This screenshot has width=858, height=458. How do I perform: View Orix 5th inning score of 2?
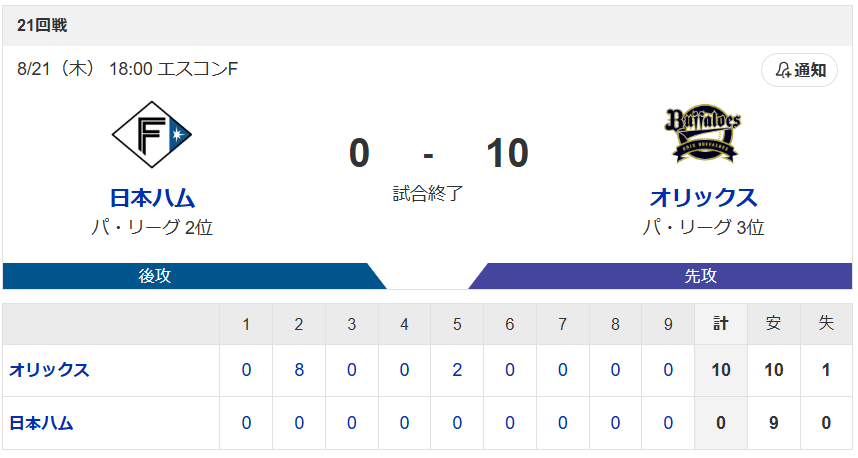click(x=457, y=370)
